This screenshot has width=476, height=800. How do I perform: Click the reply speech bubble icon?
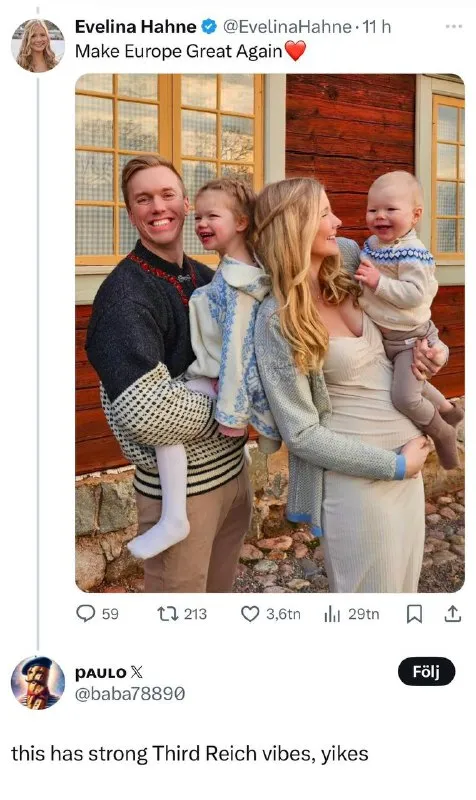pyautogui.click(x=85, y=613)
